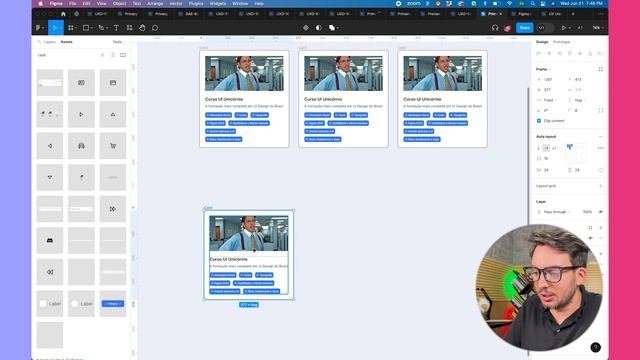Open the Plugins menu
The image size is (640, 360).
(196, 3)
